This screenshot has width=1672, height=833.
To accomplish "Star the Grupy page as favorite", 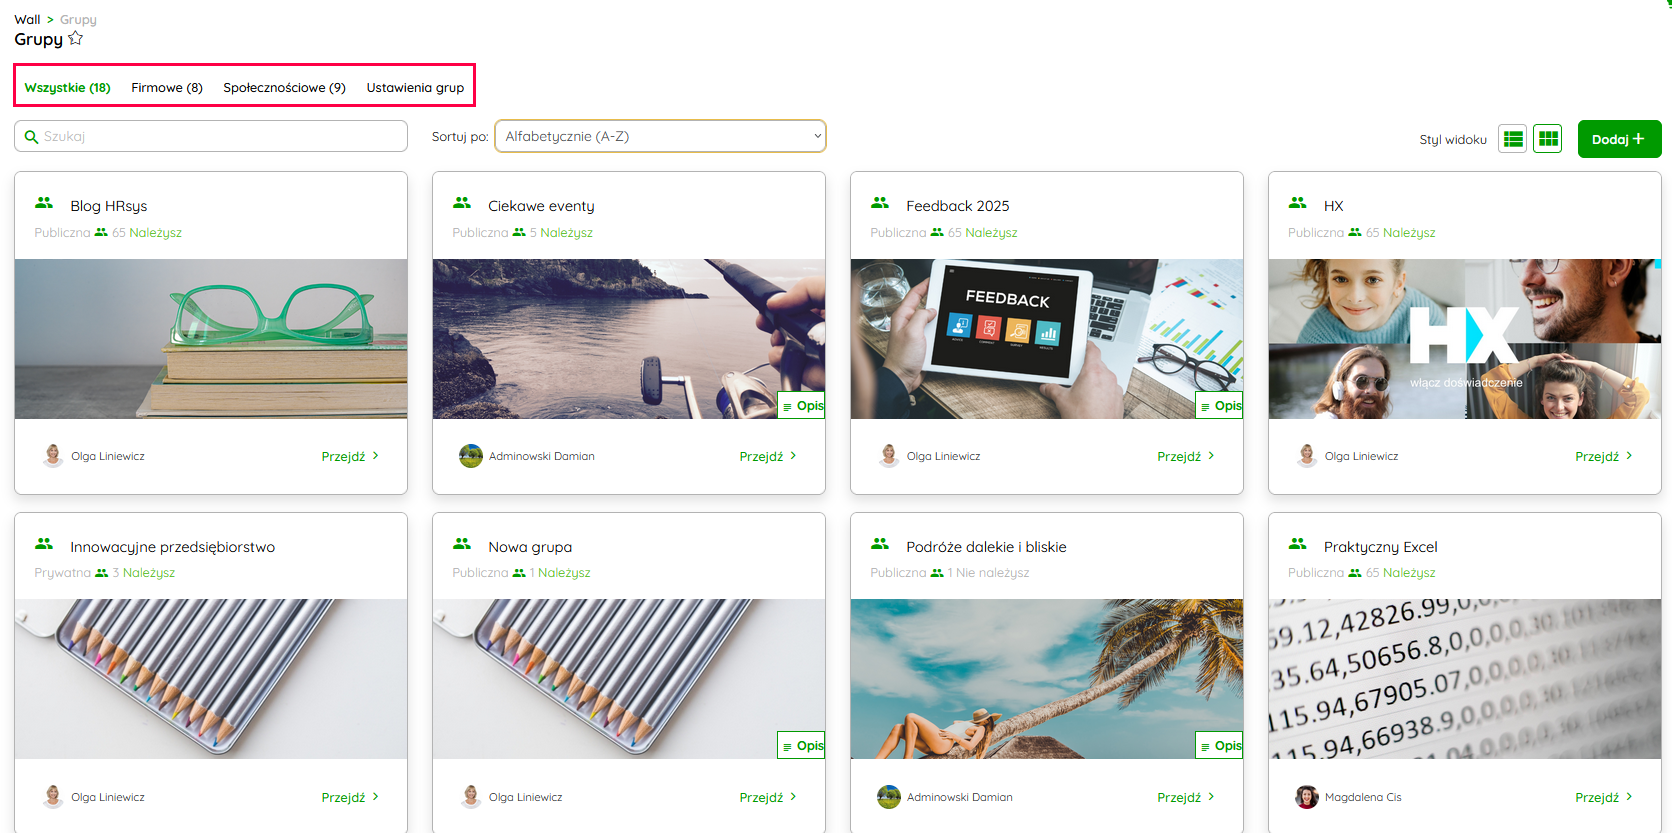I will click(x=76, y=39).
